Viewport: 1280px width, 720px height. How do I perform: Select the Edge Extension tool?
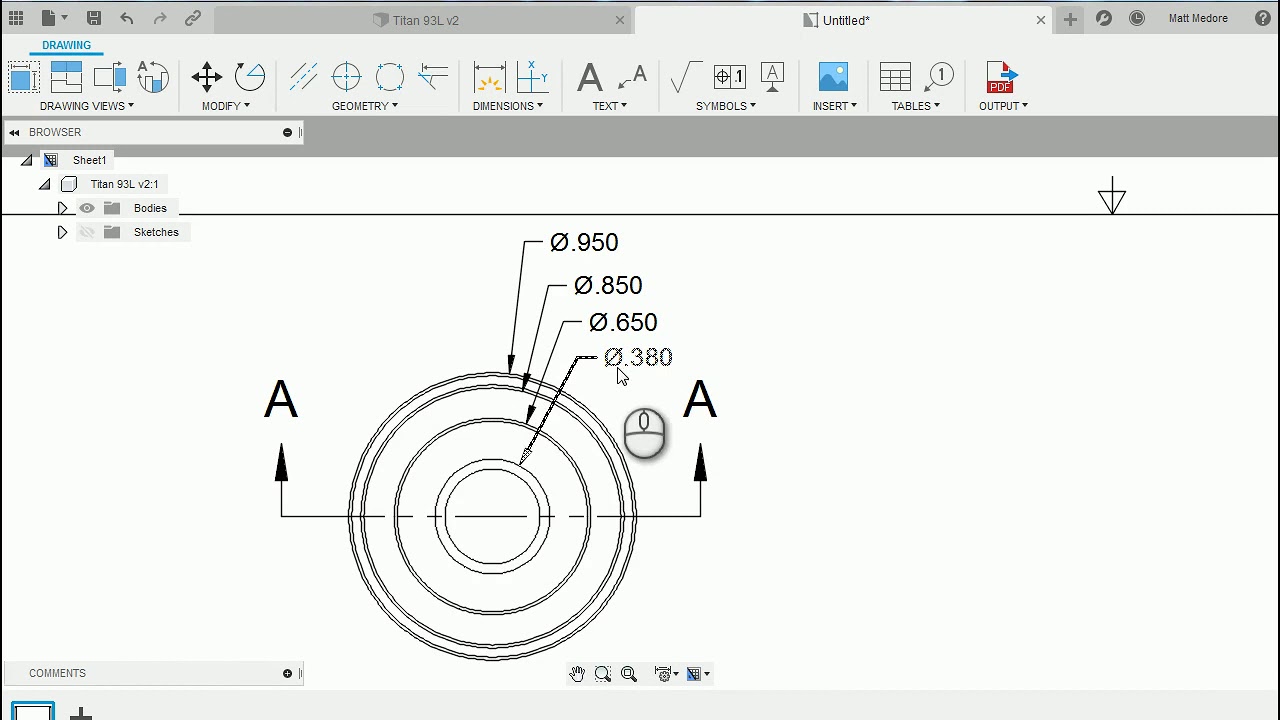point(432,77)
